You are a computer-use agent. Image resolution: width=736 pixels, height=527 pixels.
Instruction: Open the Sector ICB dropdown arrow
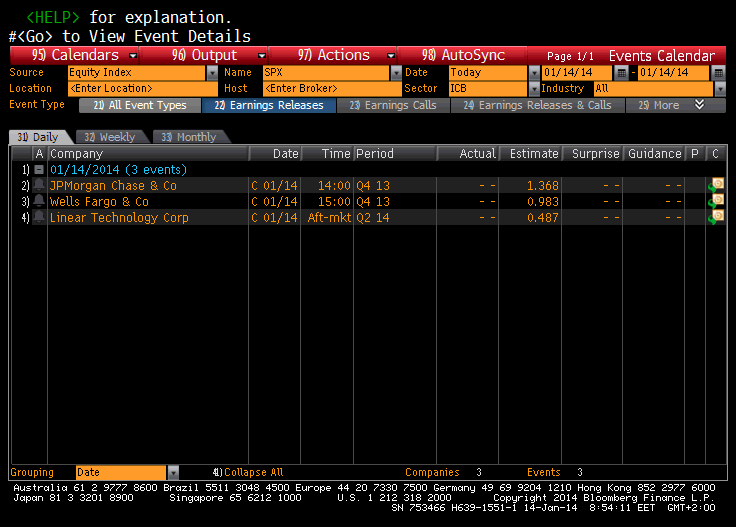coord(534,88)
